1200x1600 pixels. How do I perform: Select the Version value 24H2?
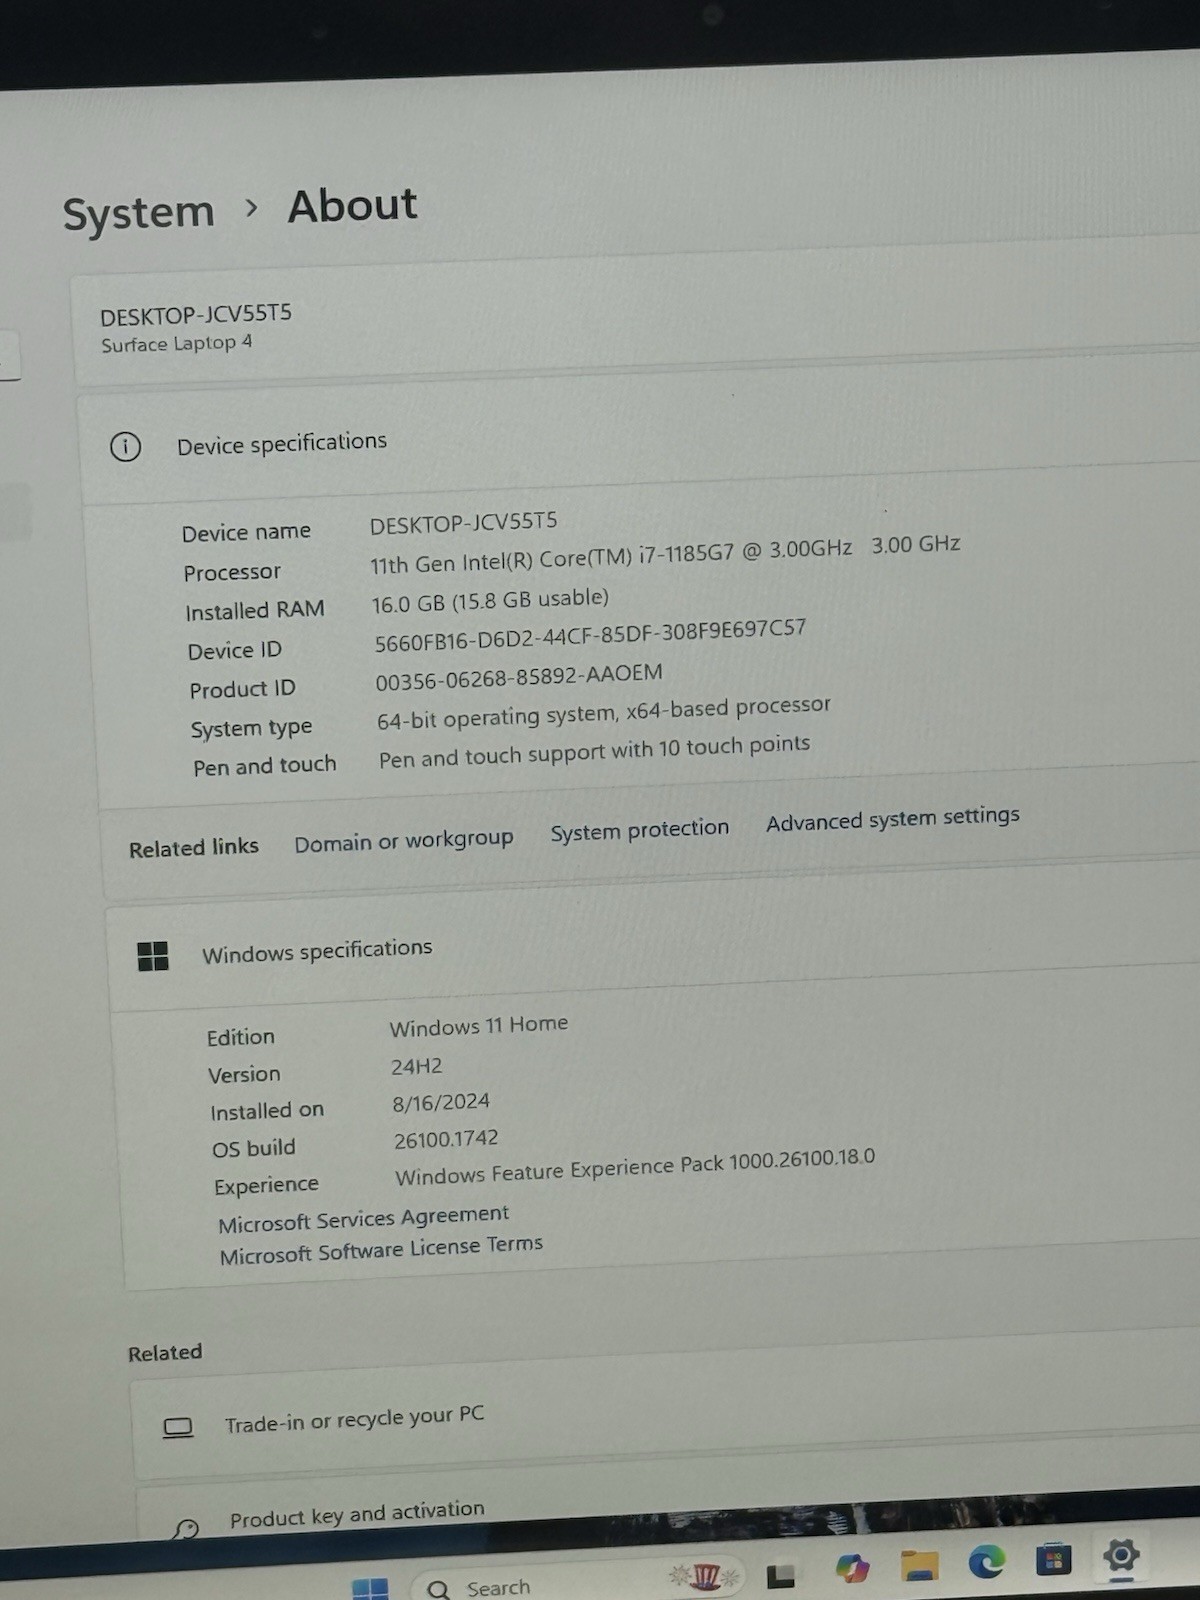(x=417, y=1066)
